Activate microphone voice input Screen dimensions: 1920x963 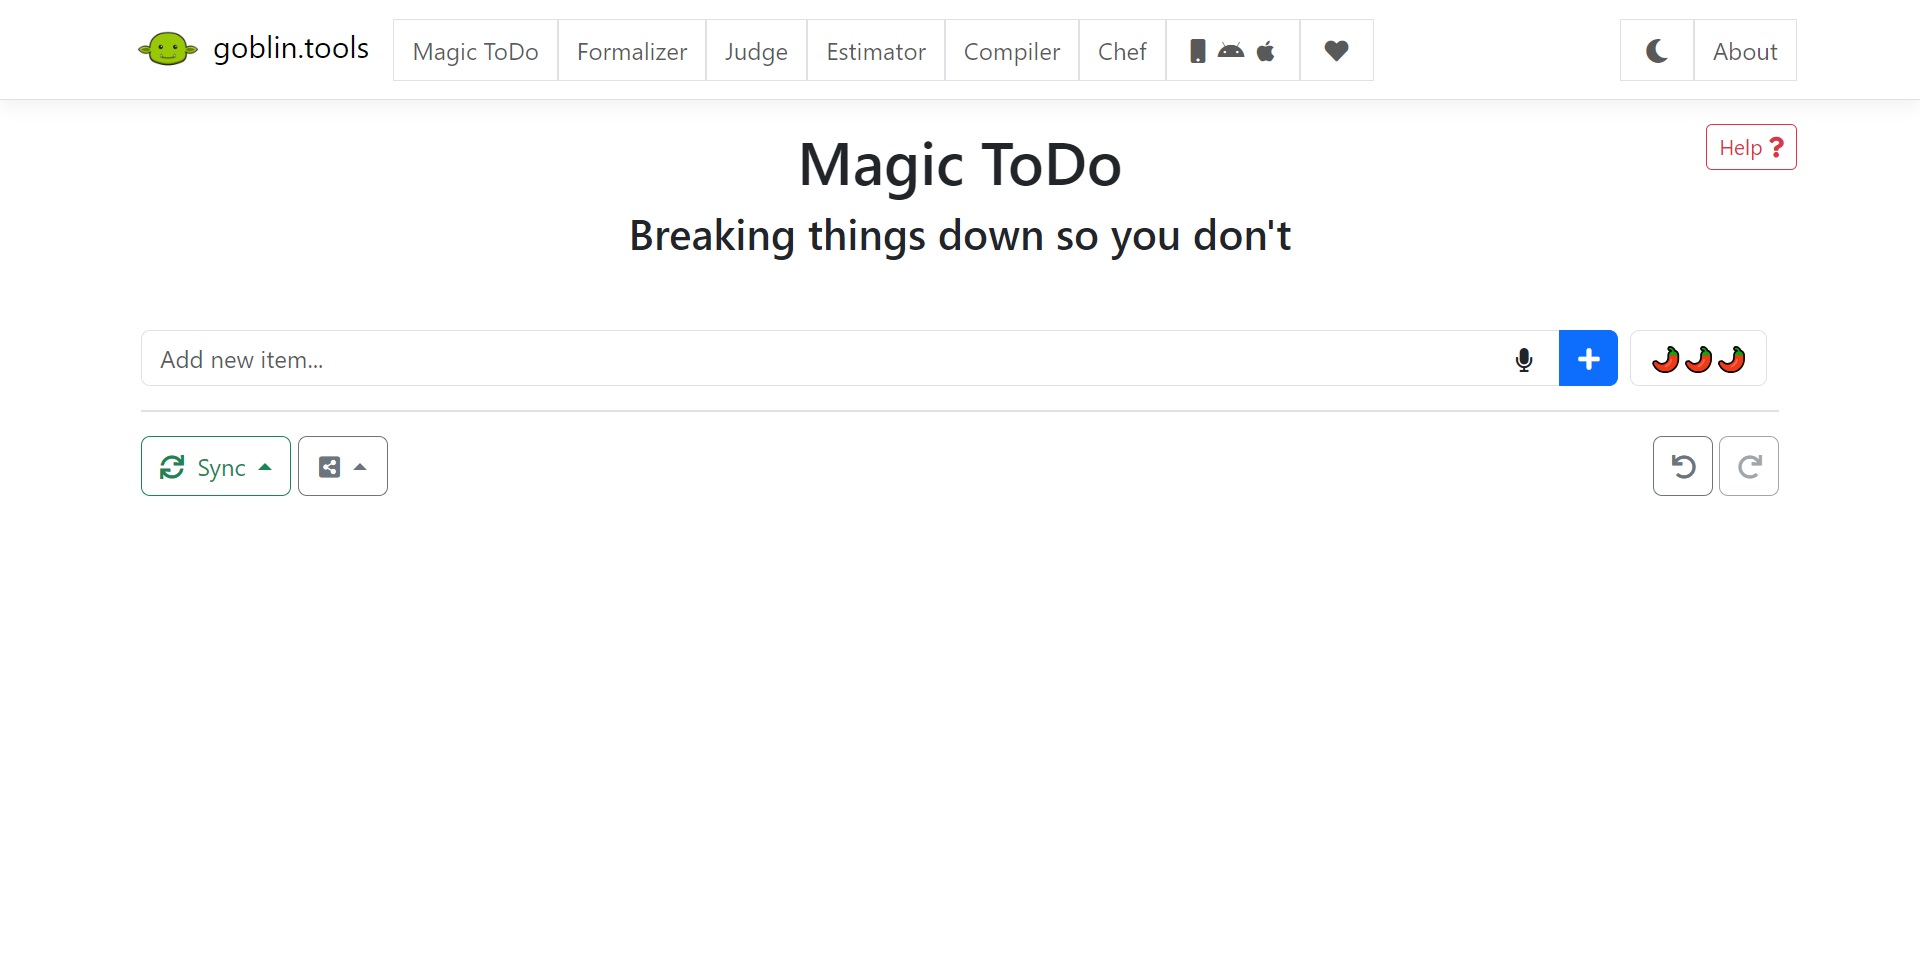coord(1524,359)
